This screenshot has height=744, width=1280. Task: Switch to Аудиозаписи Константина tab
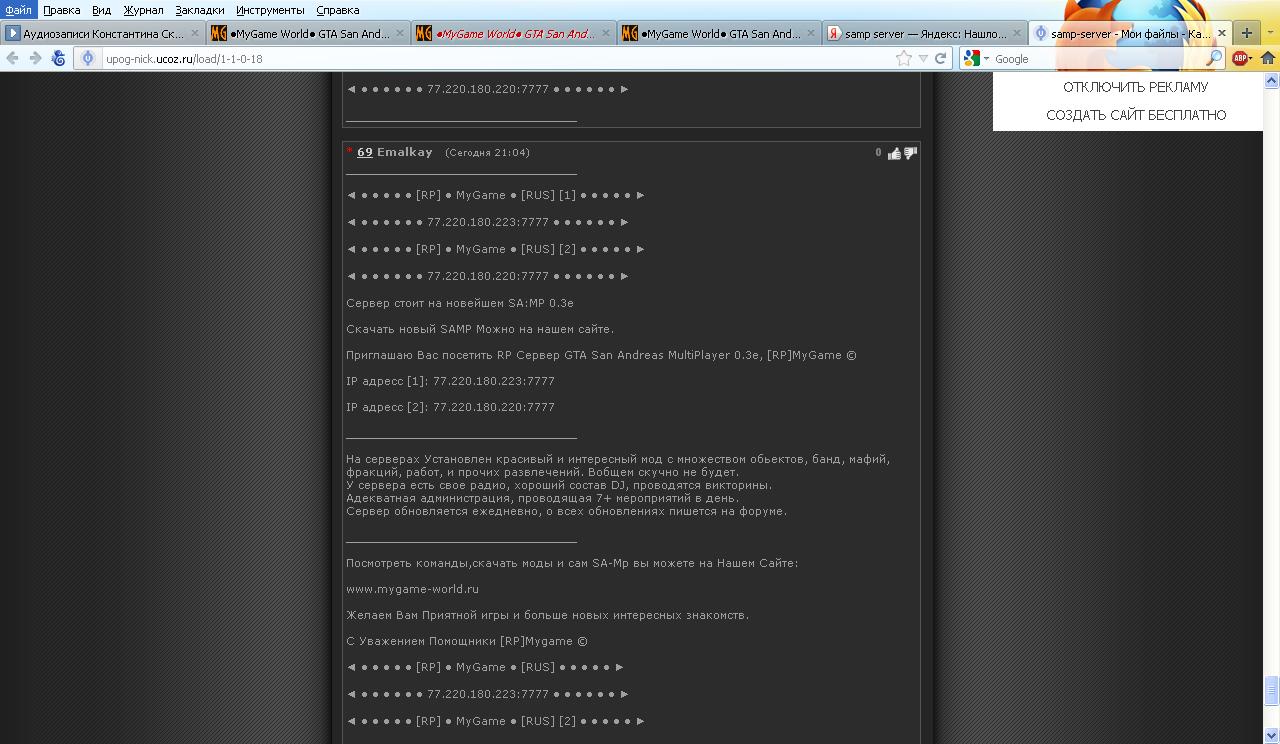[x=103, y=33]
